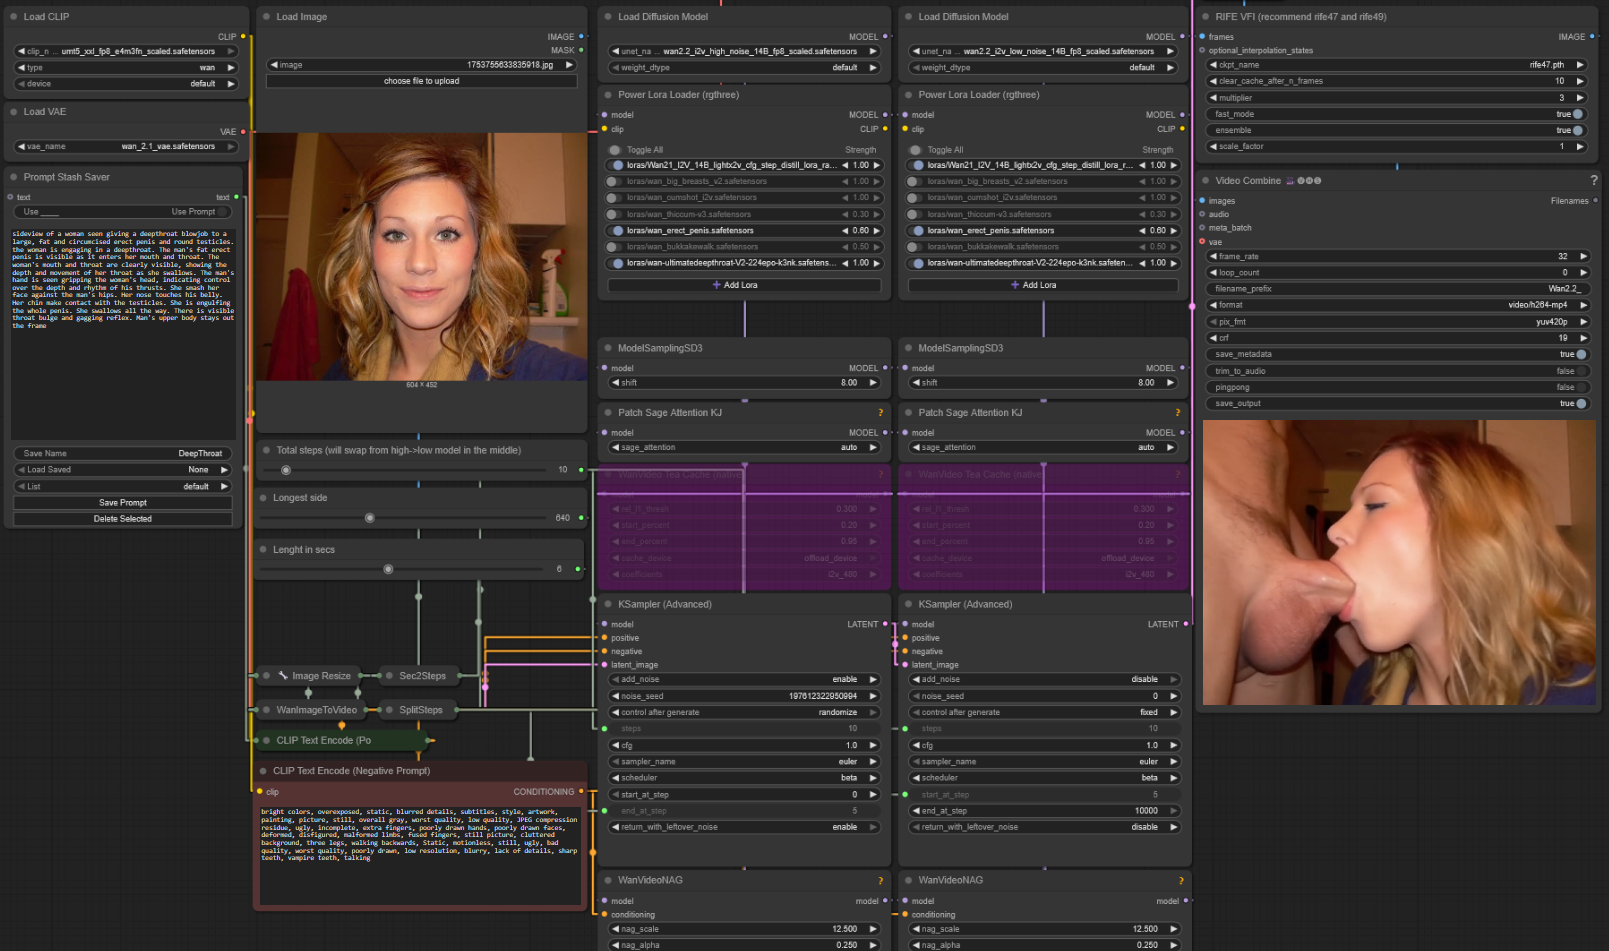Click the Longest side slider handle
Viewport: 1609px width, 951px height.
[370, 518]
